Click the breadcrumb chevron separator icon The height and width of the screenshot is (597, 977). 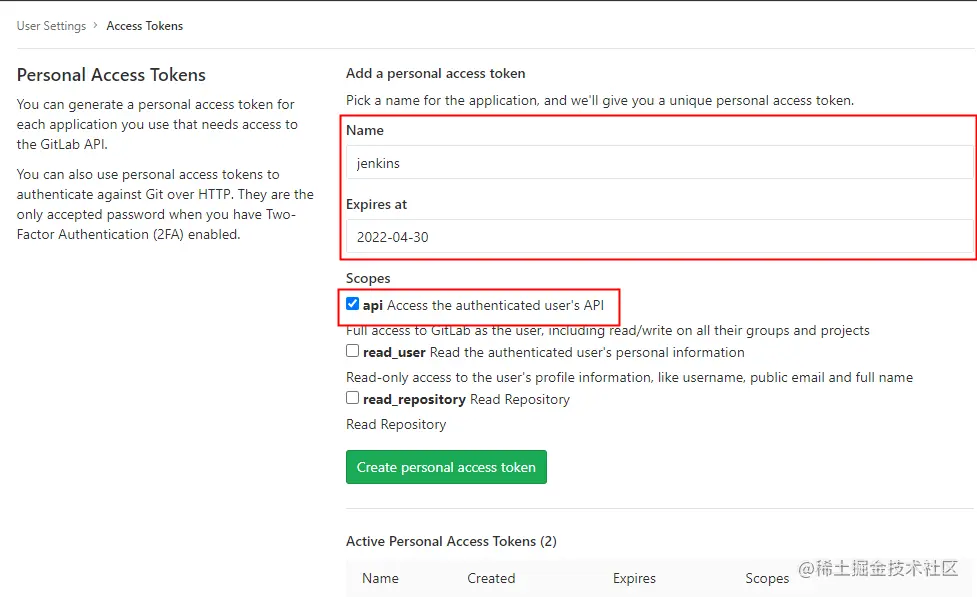96,26
